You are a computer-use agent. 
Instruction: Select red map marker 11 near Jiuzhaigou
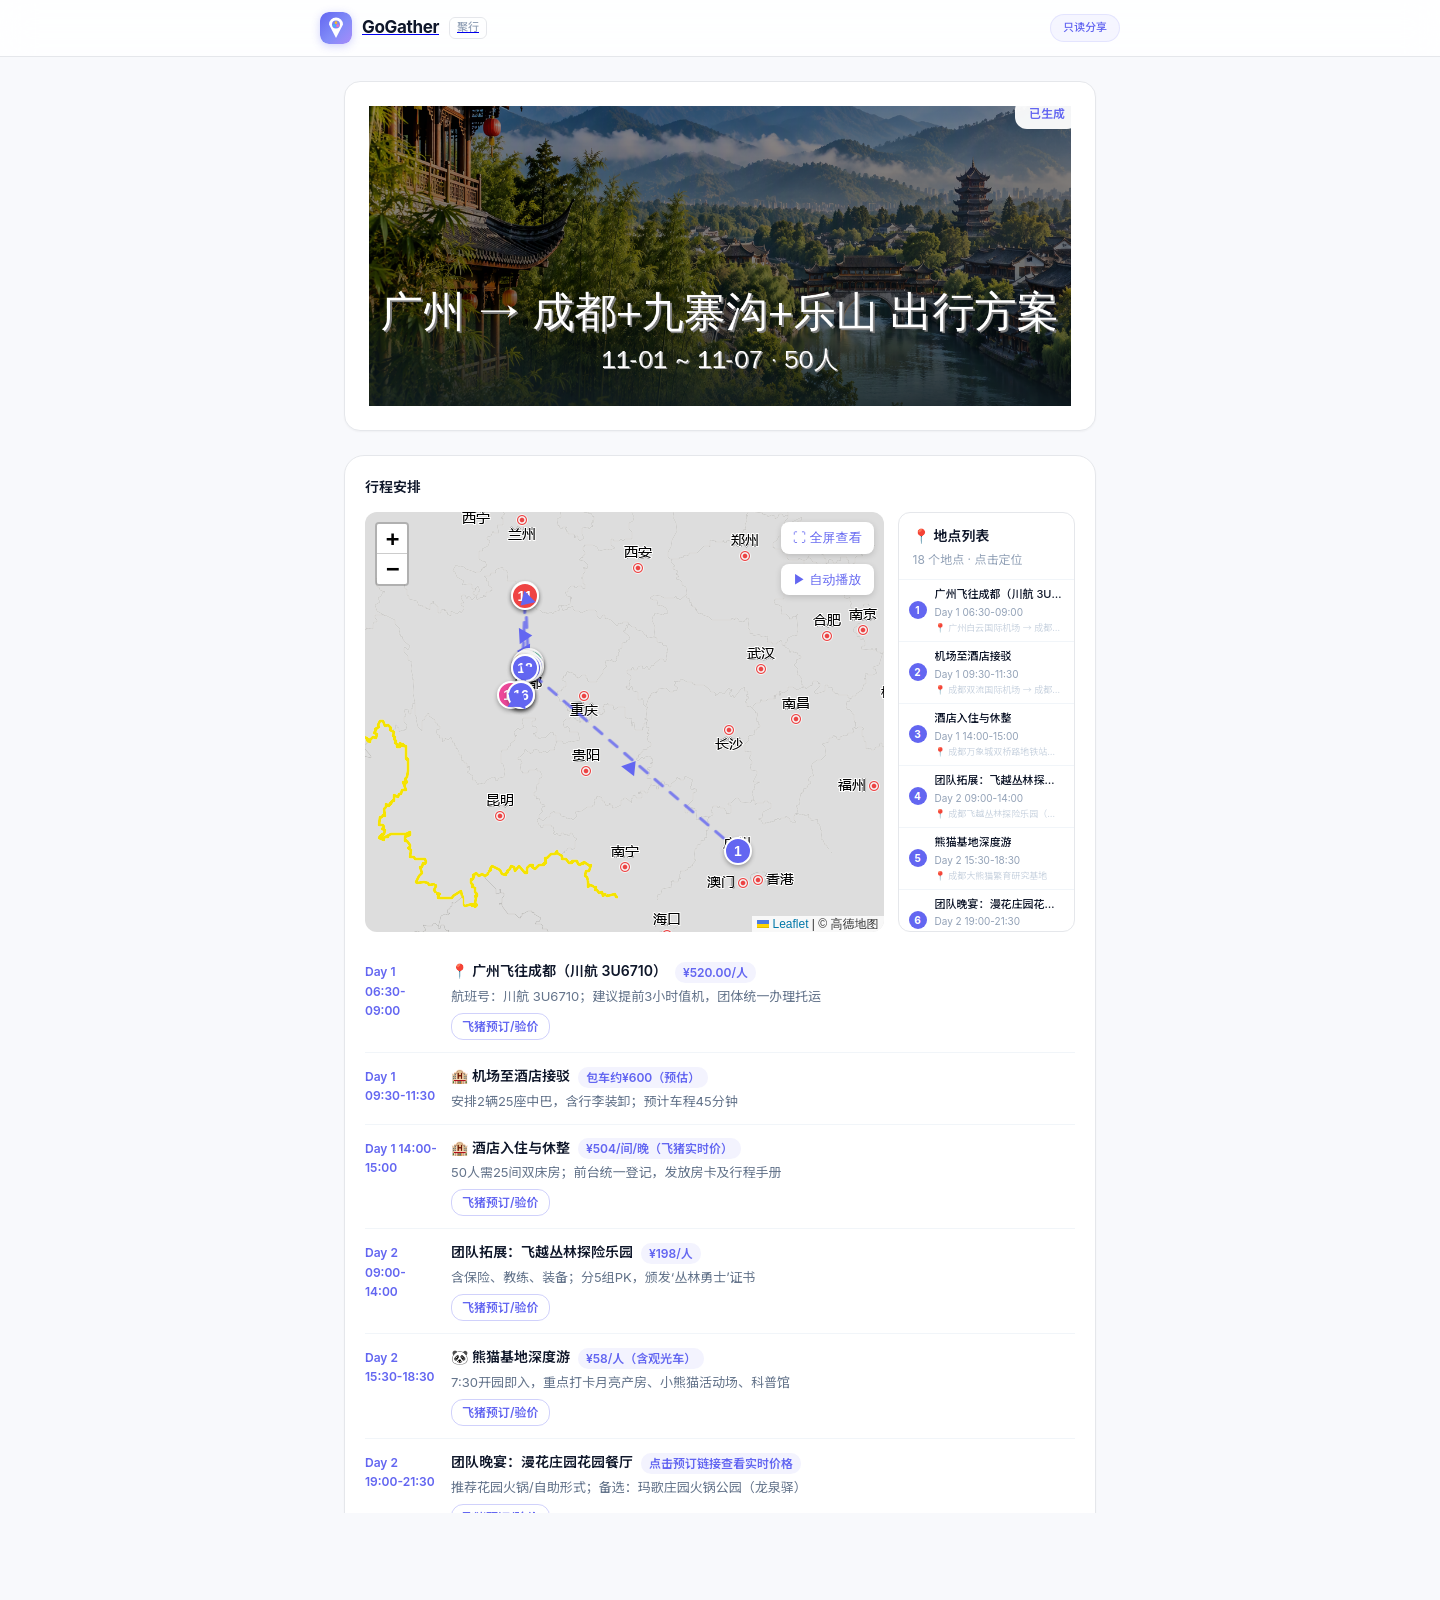[525, 596]
